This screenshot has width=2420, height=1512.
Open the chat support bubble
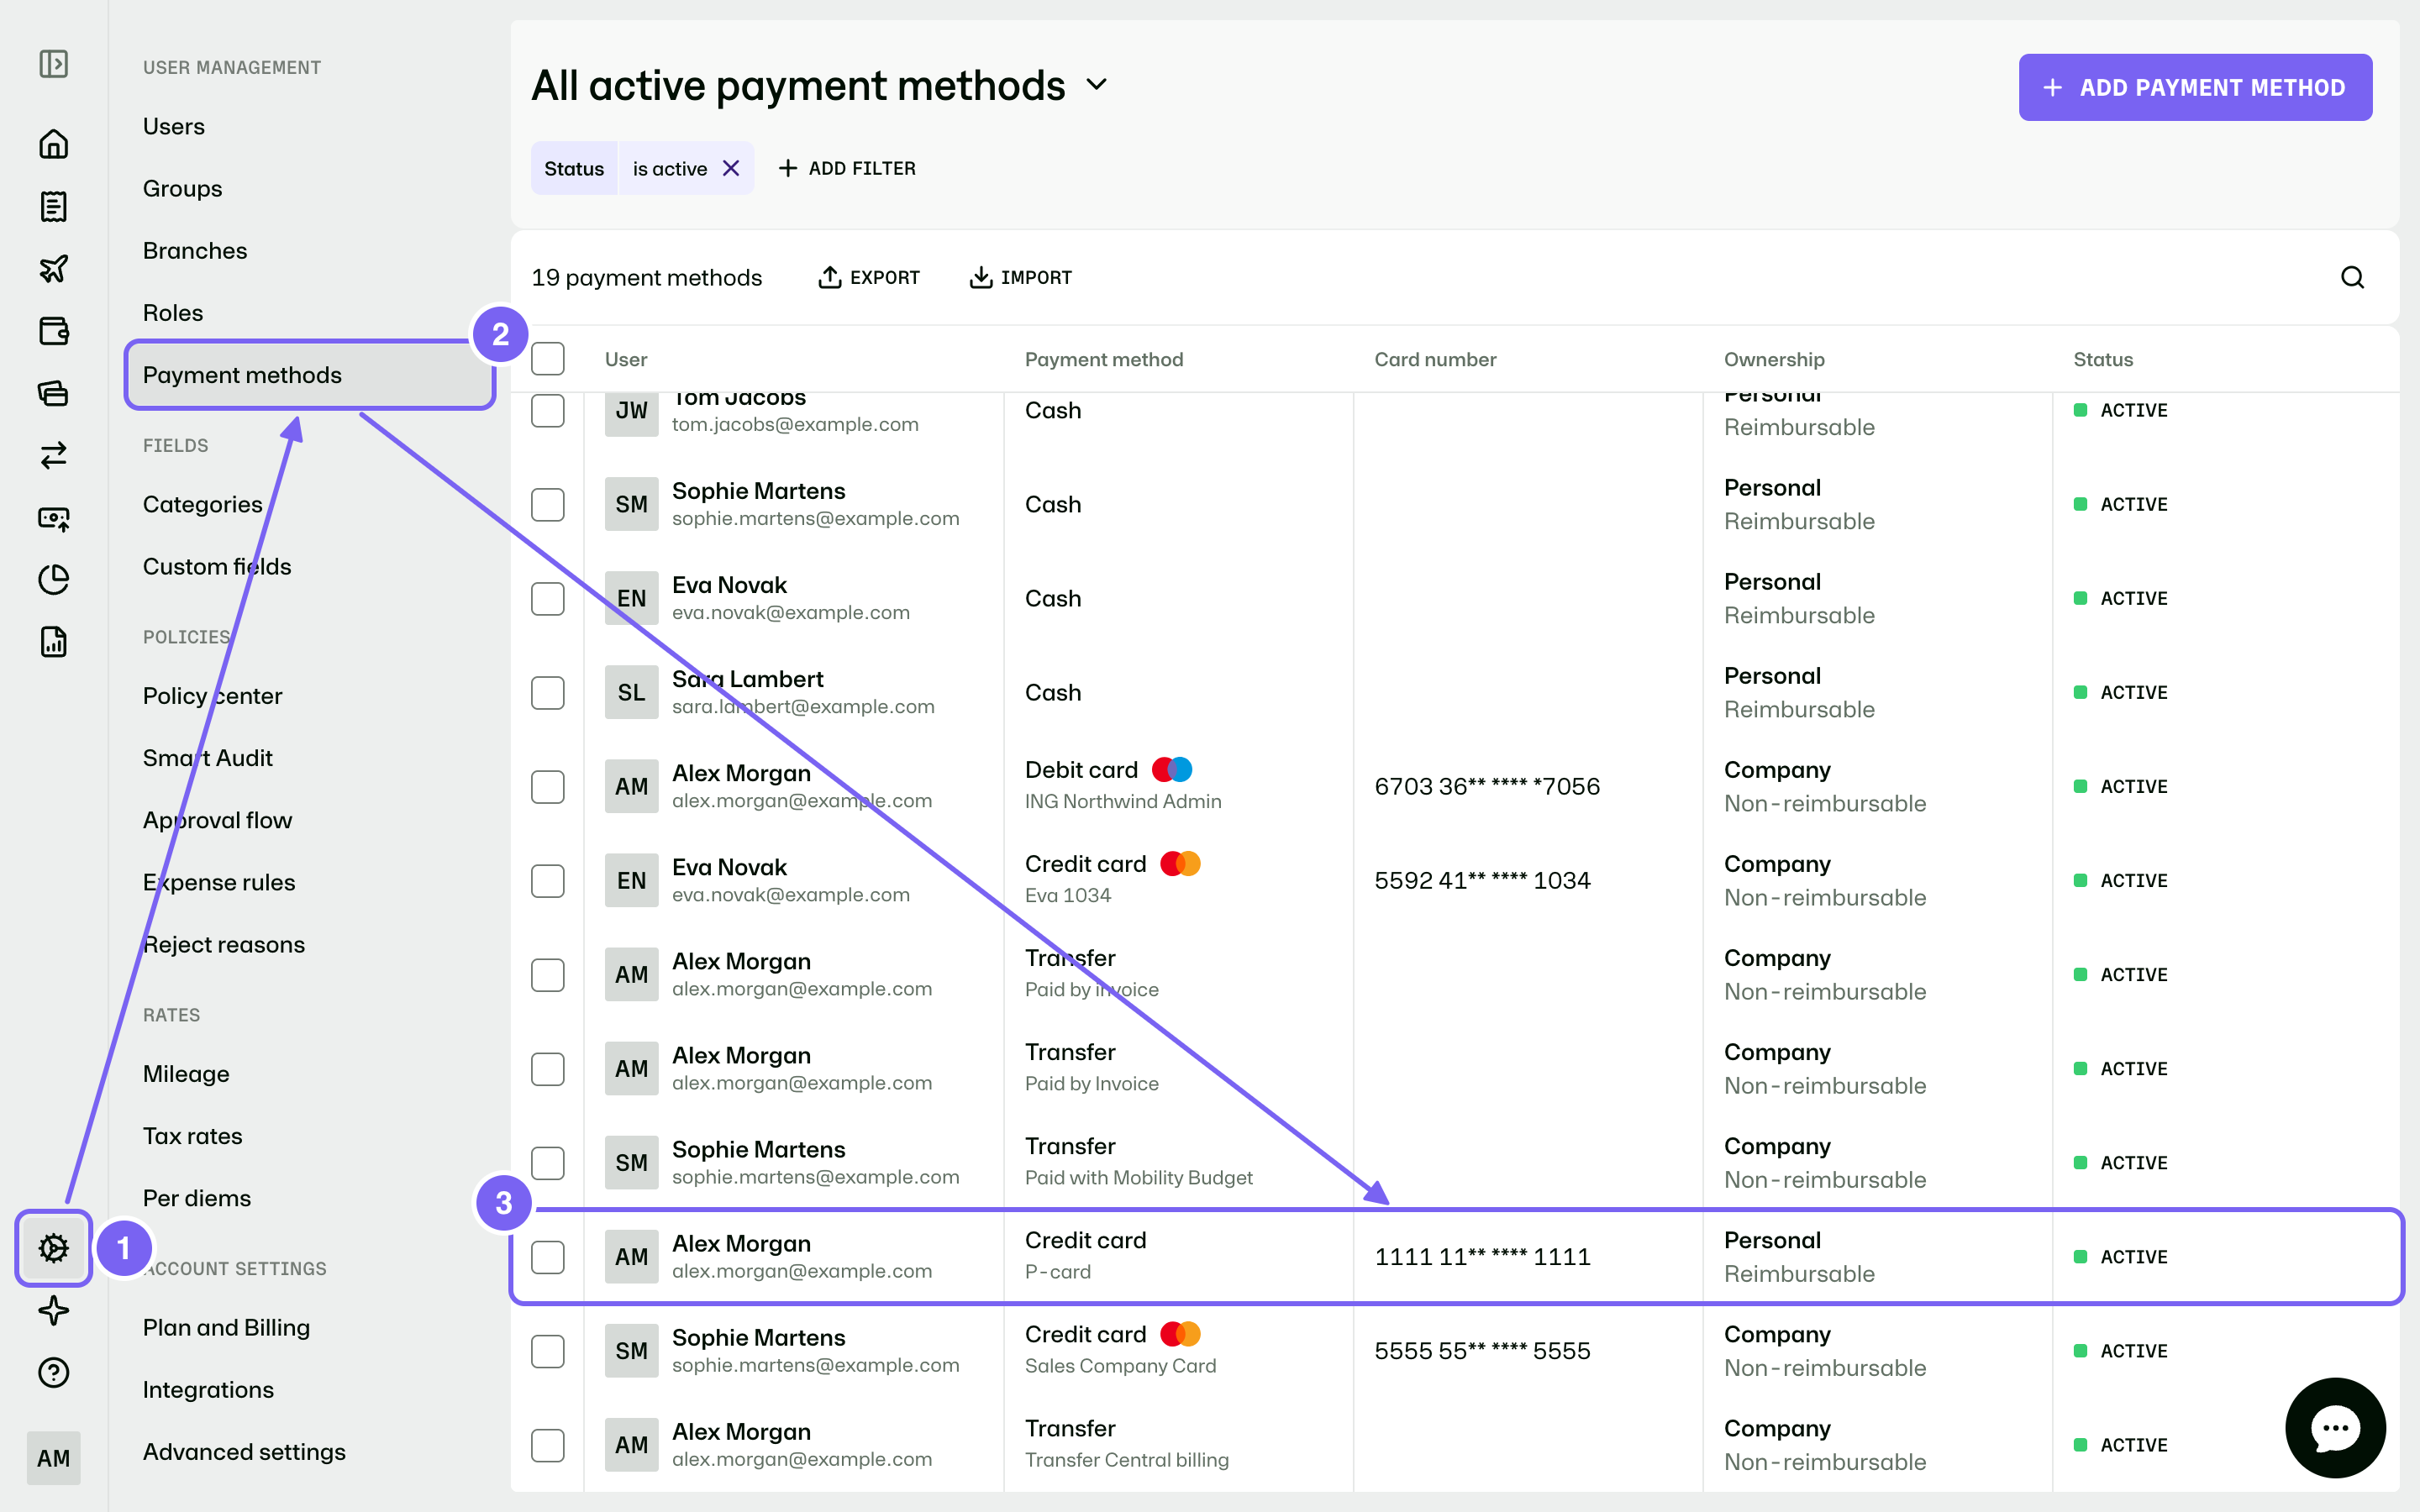click(x=2335, y=1428)
